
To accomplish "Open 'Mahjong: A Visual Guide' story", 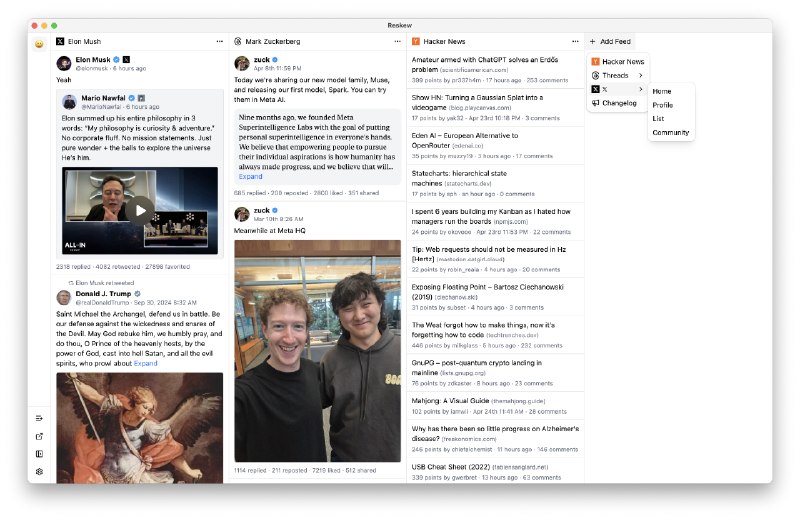I will click(x=451, y=401).
